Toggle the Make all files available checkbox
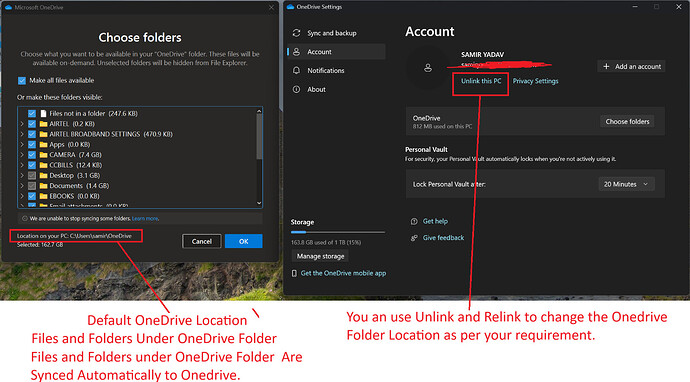 pos(22,81)
